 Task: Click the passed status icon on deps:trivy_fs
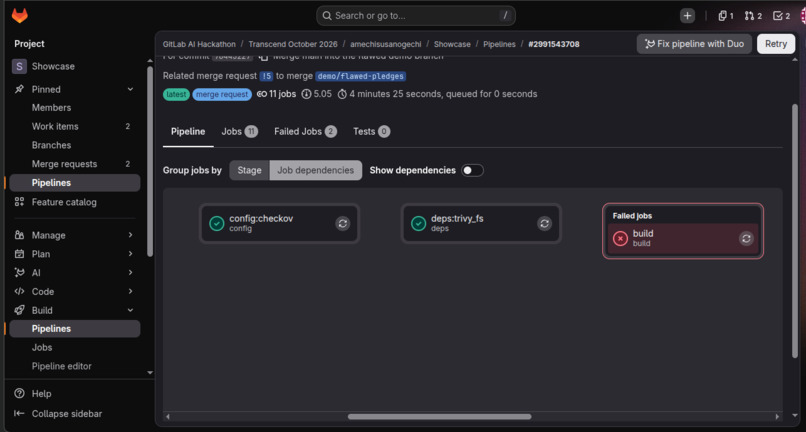tap(418, 223)
